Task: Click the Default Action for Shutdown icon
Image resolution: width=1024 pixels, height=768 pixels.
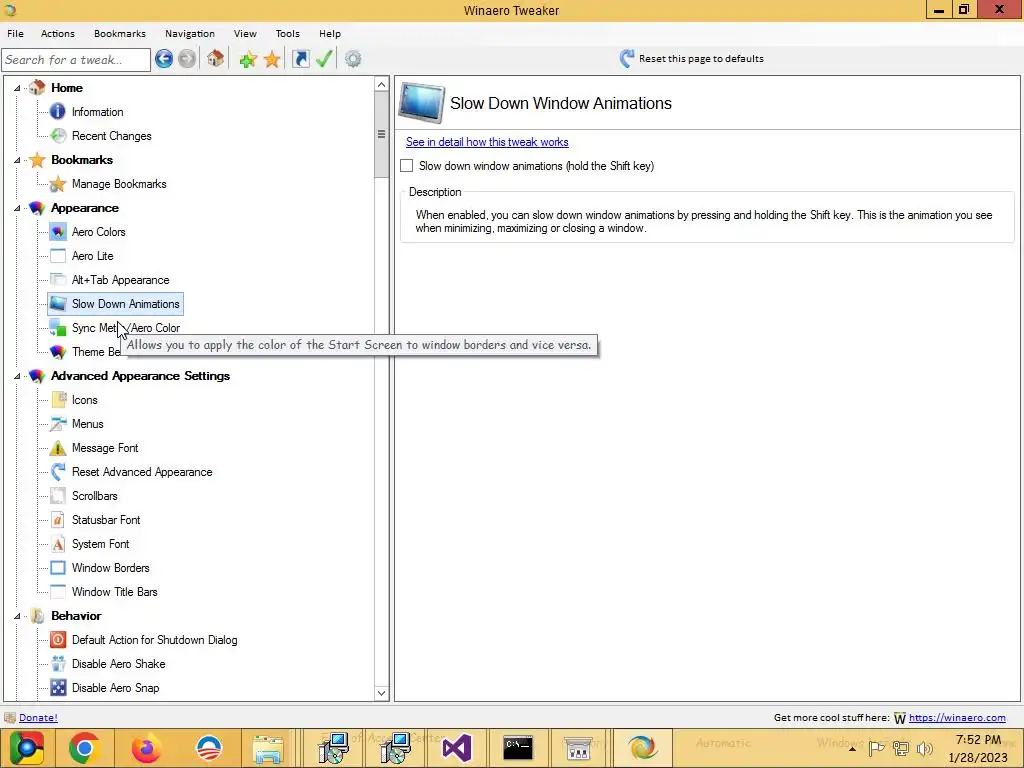Action: (57, 640)
